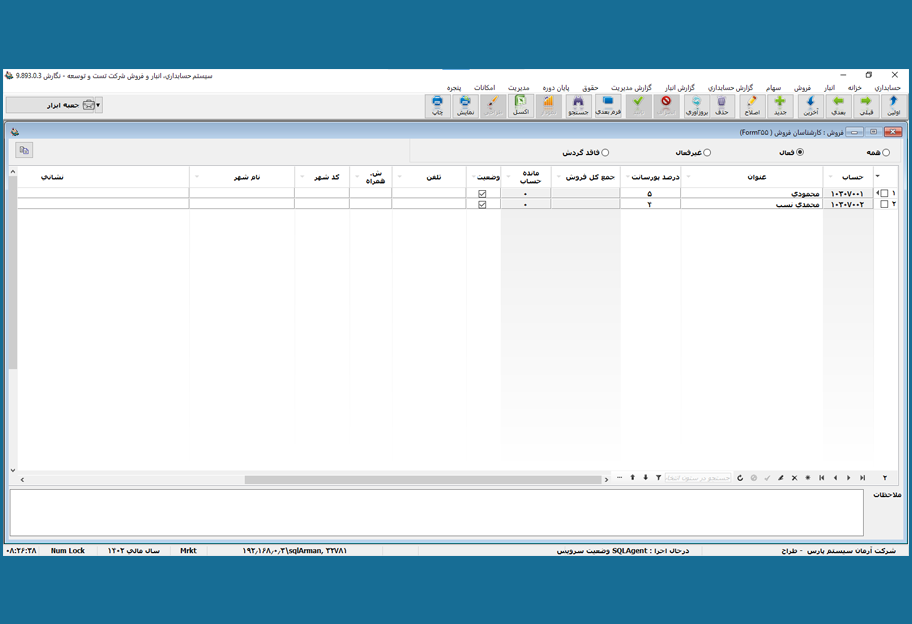The height and width of the screenshot is (624, 912).
Task: Open next form with فرم بعدي icon
Action: point(608,106)
